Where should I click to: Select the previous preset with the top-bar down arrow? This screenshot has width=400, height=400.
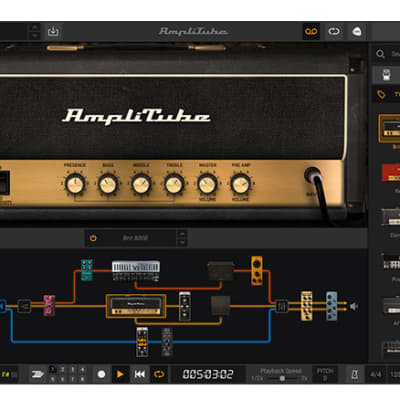(x=35, y=36)
